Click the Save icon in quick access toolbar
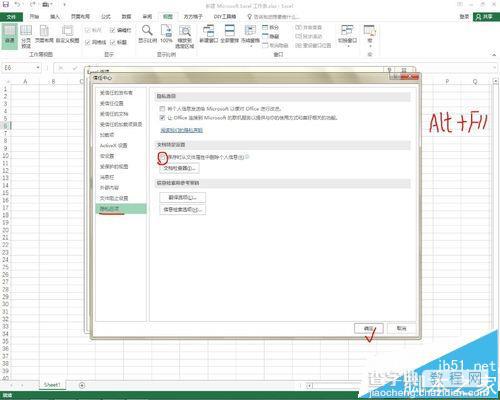The width and height of the screenshot is (500, 400). [6, 5]
